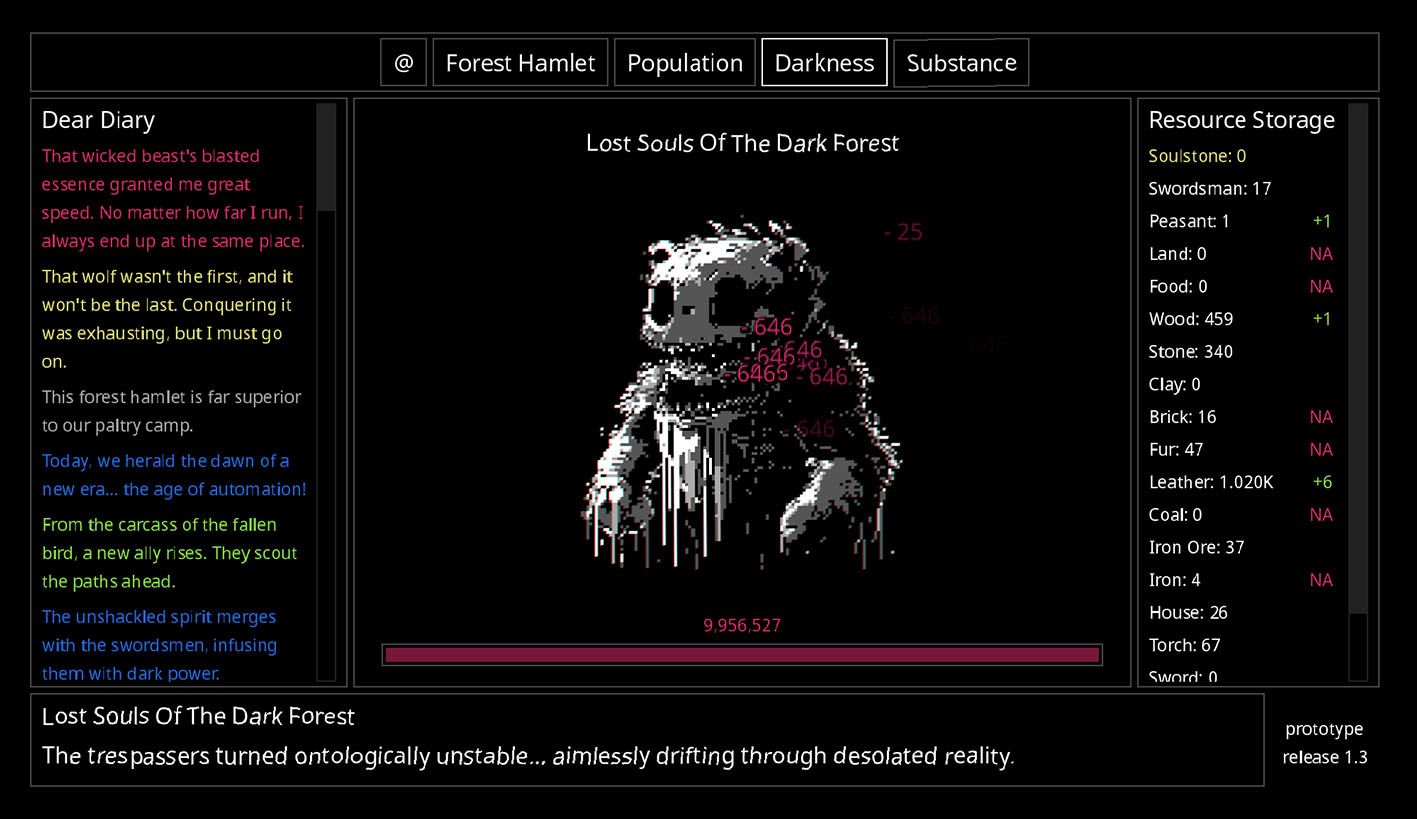Click the Swordsman: 17 resource
This screenshot has height=819, width=1417.
tap(1209, 189)
